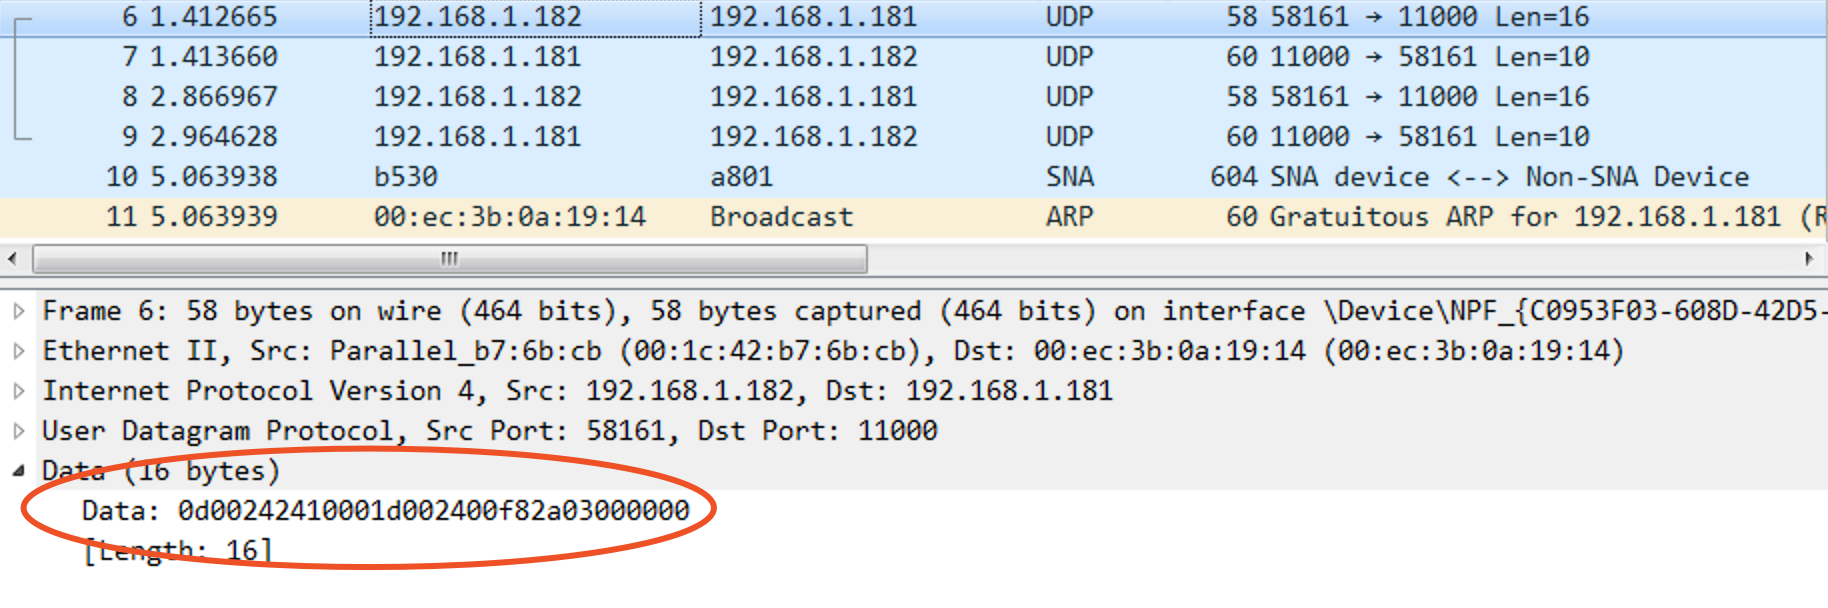Expand User Datagram Protocol row
The image size is (1828, 608).
coord(18,431)
